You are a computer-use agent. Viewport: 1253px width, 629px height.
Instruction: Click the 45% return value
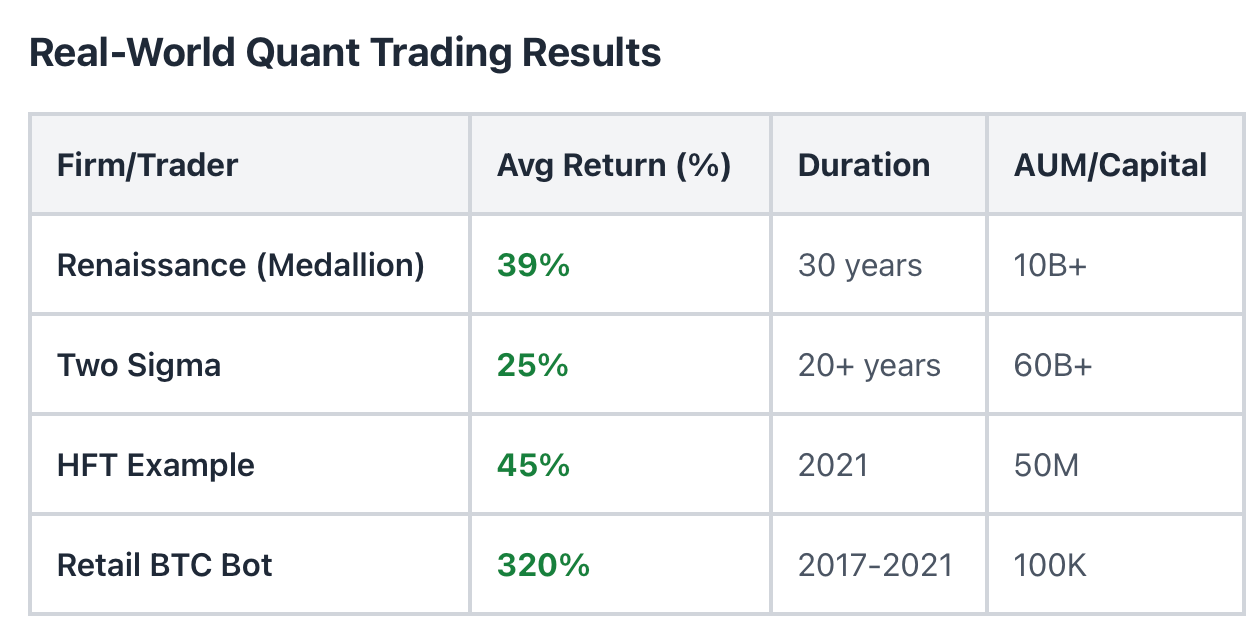pyautogui.click(x=533, y=465)
